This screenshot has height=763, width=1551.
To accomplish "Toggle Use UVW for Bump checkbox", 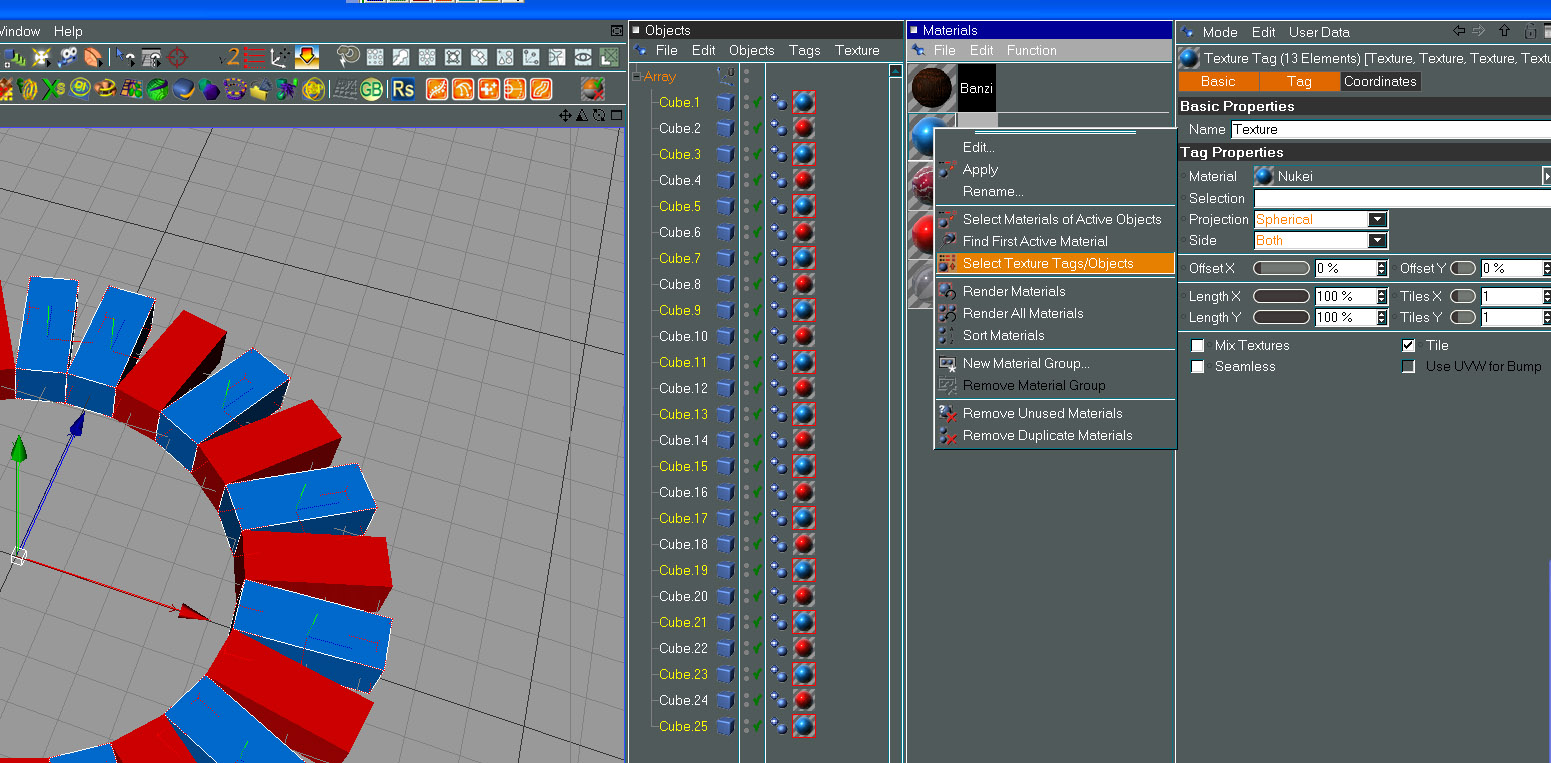I will click(x=1408, y=366).
